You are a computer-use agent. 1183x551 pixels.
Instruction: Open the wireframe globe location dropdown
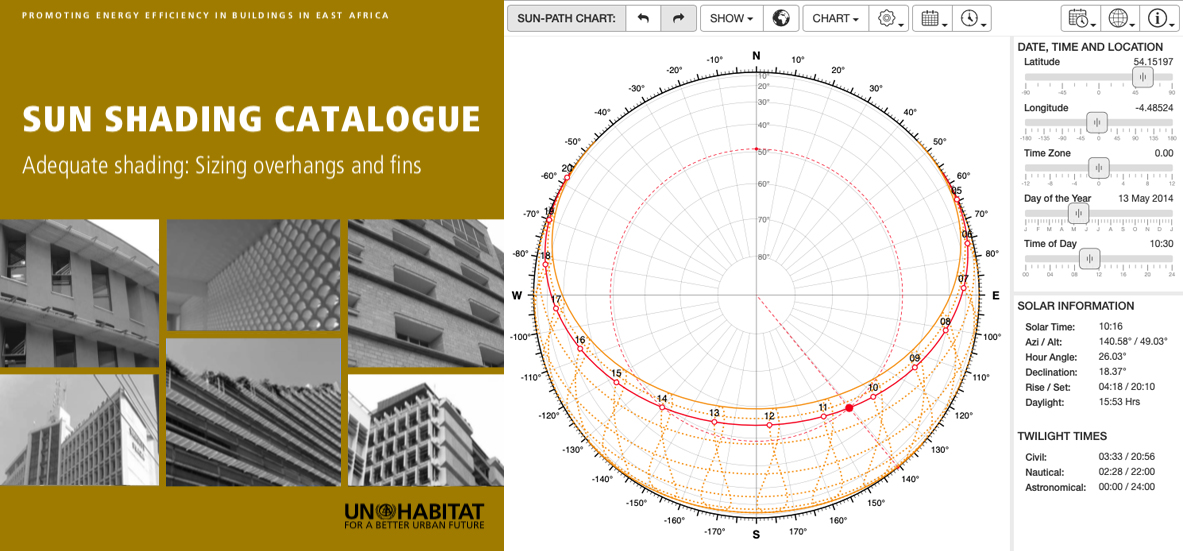(1120, 19)
